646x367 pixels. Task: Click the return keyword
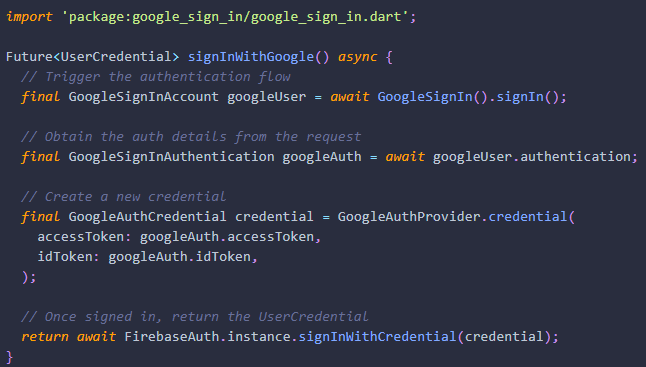tap(45, 337)
